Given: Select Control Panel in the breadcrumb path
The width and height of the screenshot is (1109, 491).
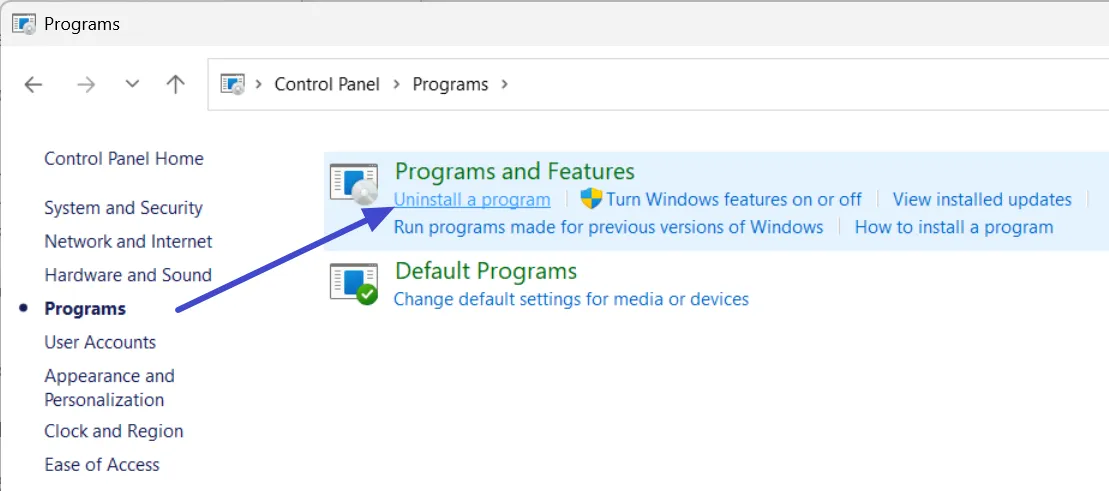Looking at the screenshot, I should [327, 85].
